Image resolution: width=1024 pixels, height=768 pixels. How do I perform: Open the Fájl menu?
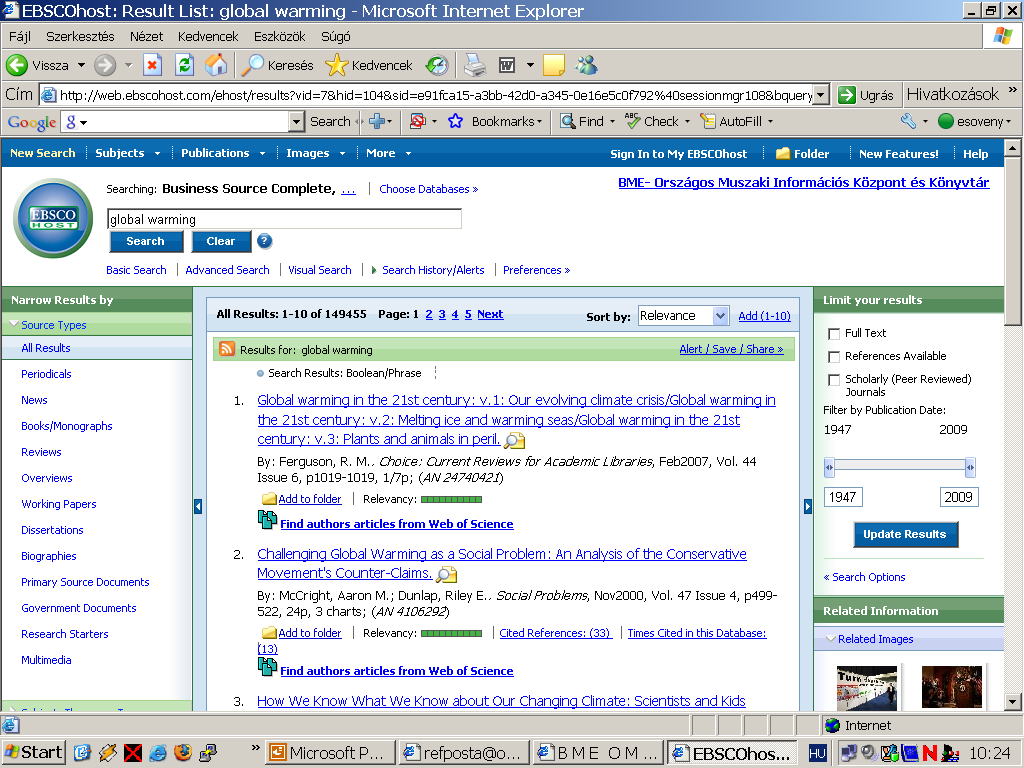[20, 37]
